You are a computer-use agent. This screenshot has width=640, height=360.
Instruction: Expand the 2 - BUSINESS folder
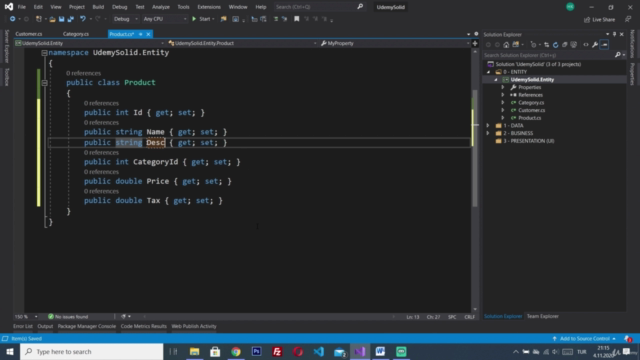click(488, 133)
